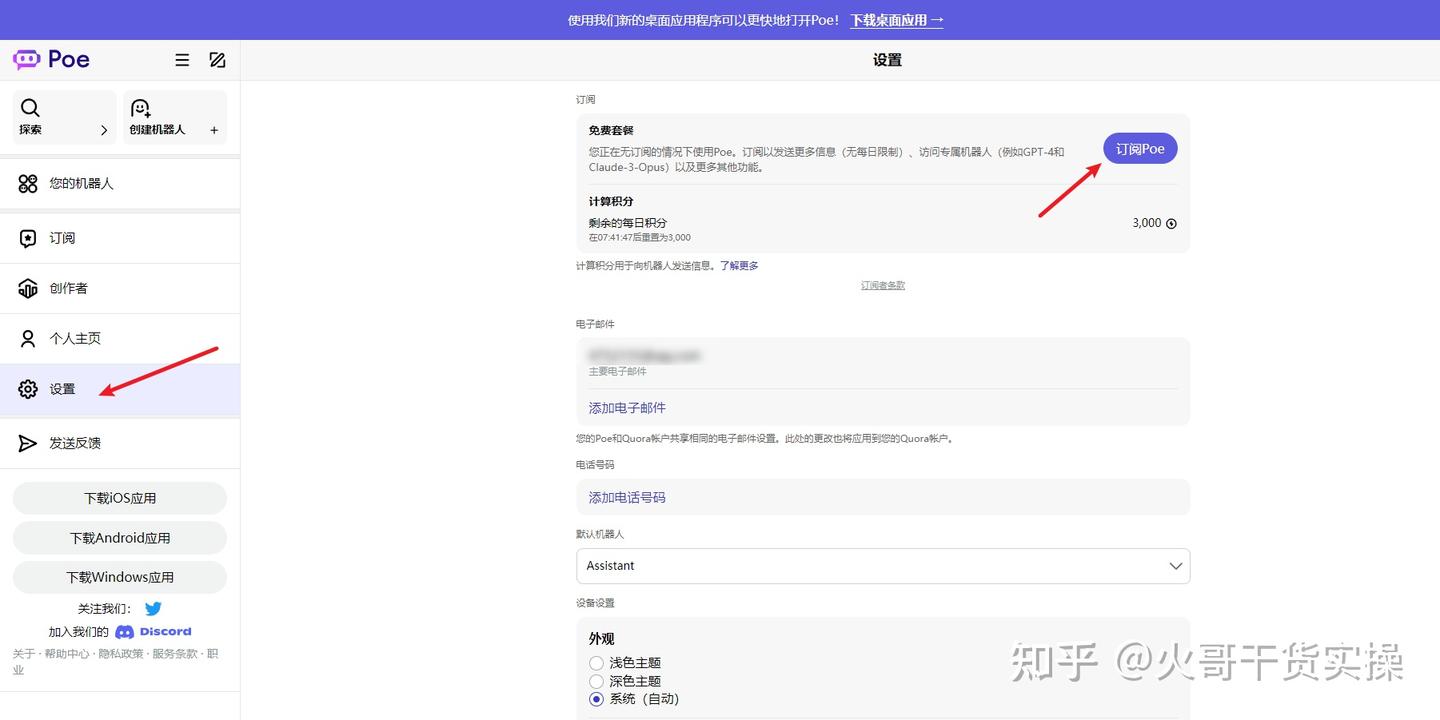Image resolution: width=1440 pixels, height=720 pixels.
Task: Enable the 系统（自动）appearance option
Action: [596, 698]
